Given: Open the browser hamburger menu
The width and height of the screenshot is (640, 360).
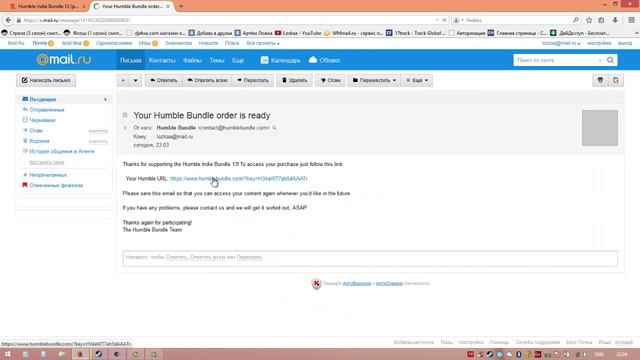Looking at the screenshot, I should pos(631,20).
